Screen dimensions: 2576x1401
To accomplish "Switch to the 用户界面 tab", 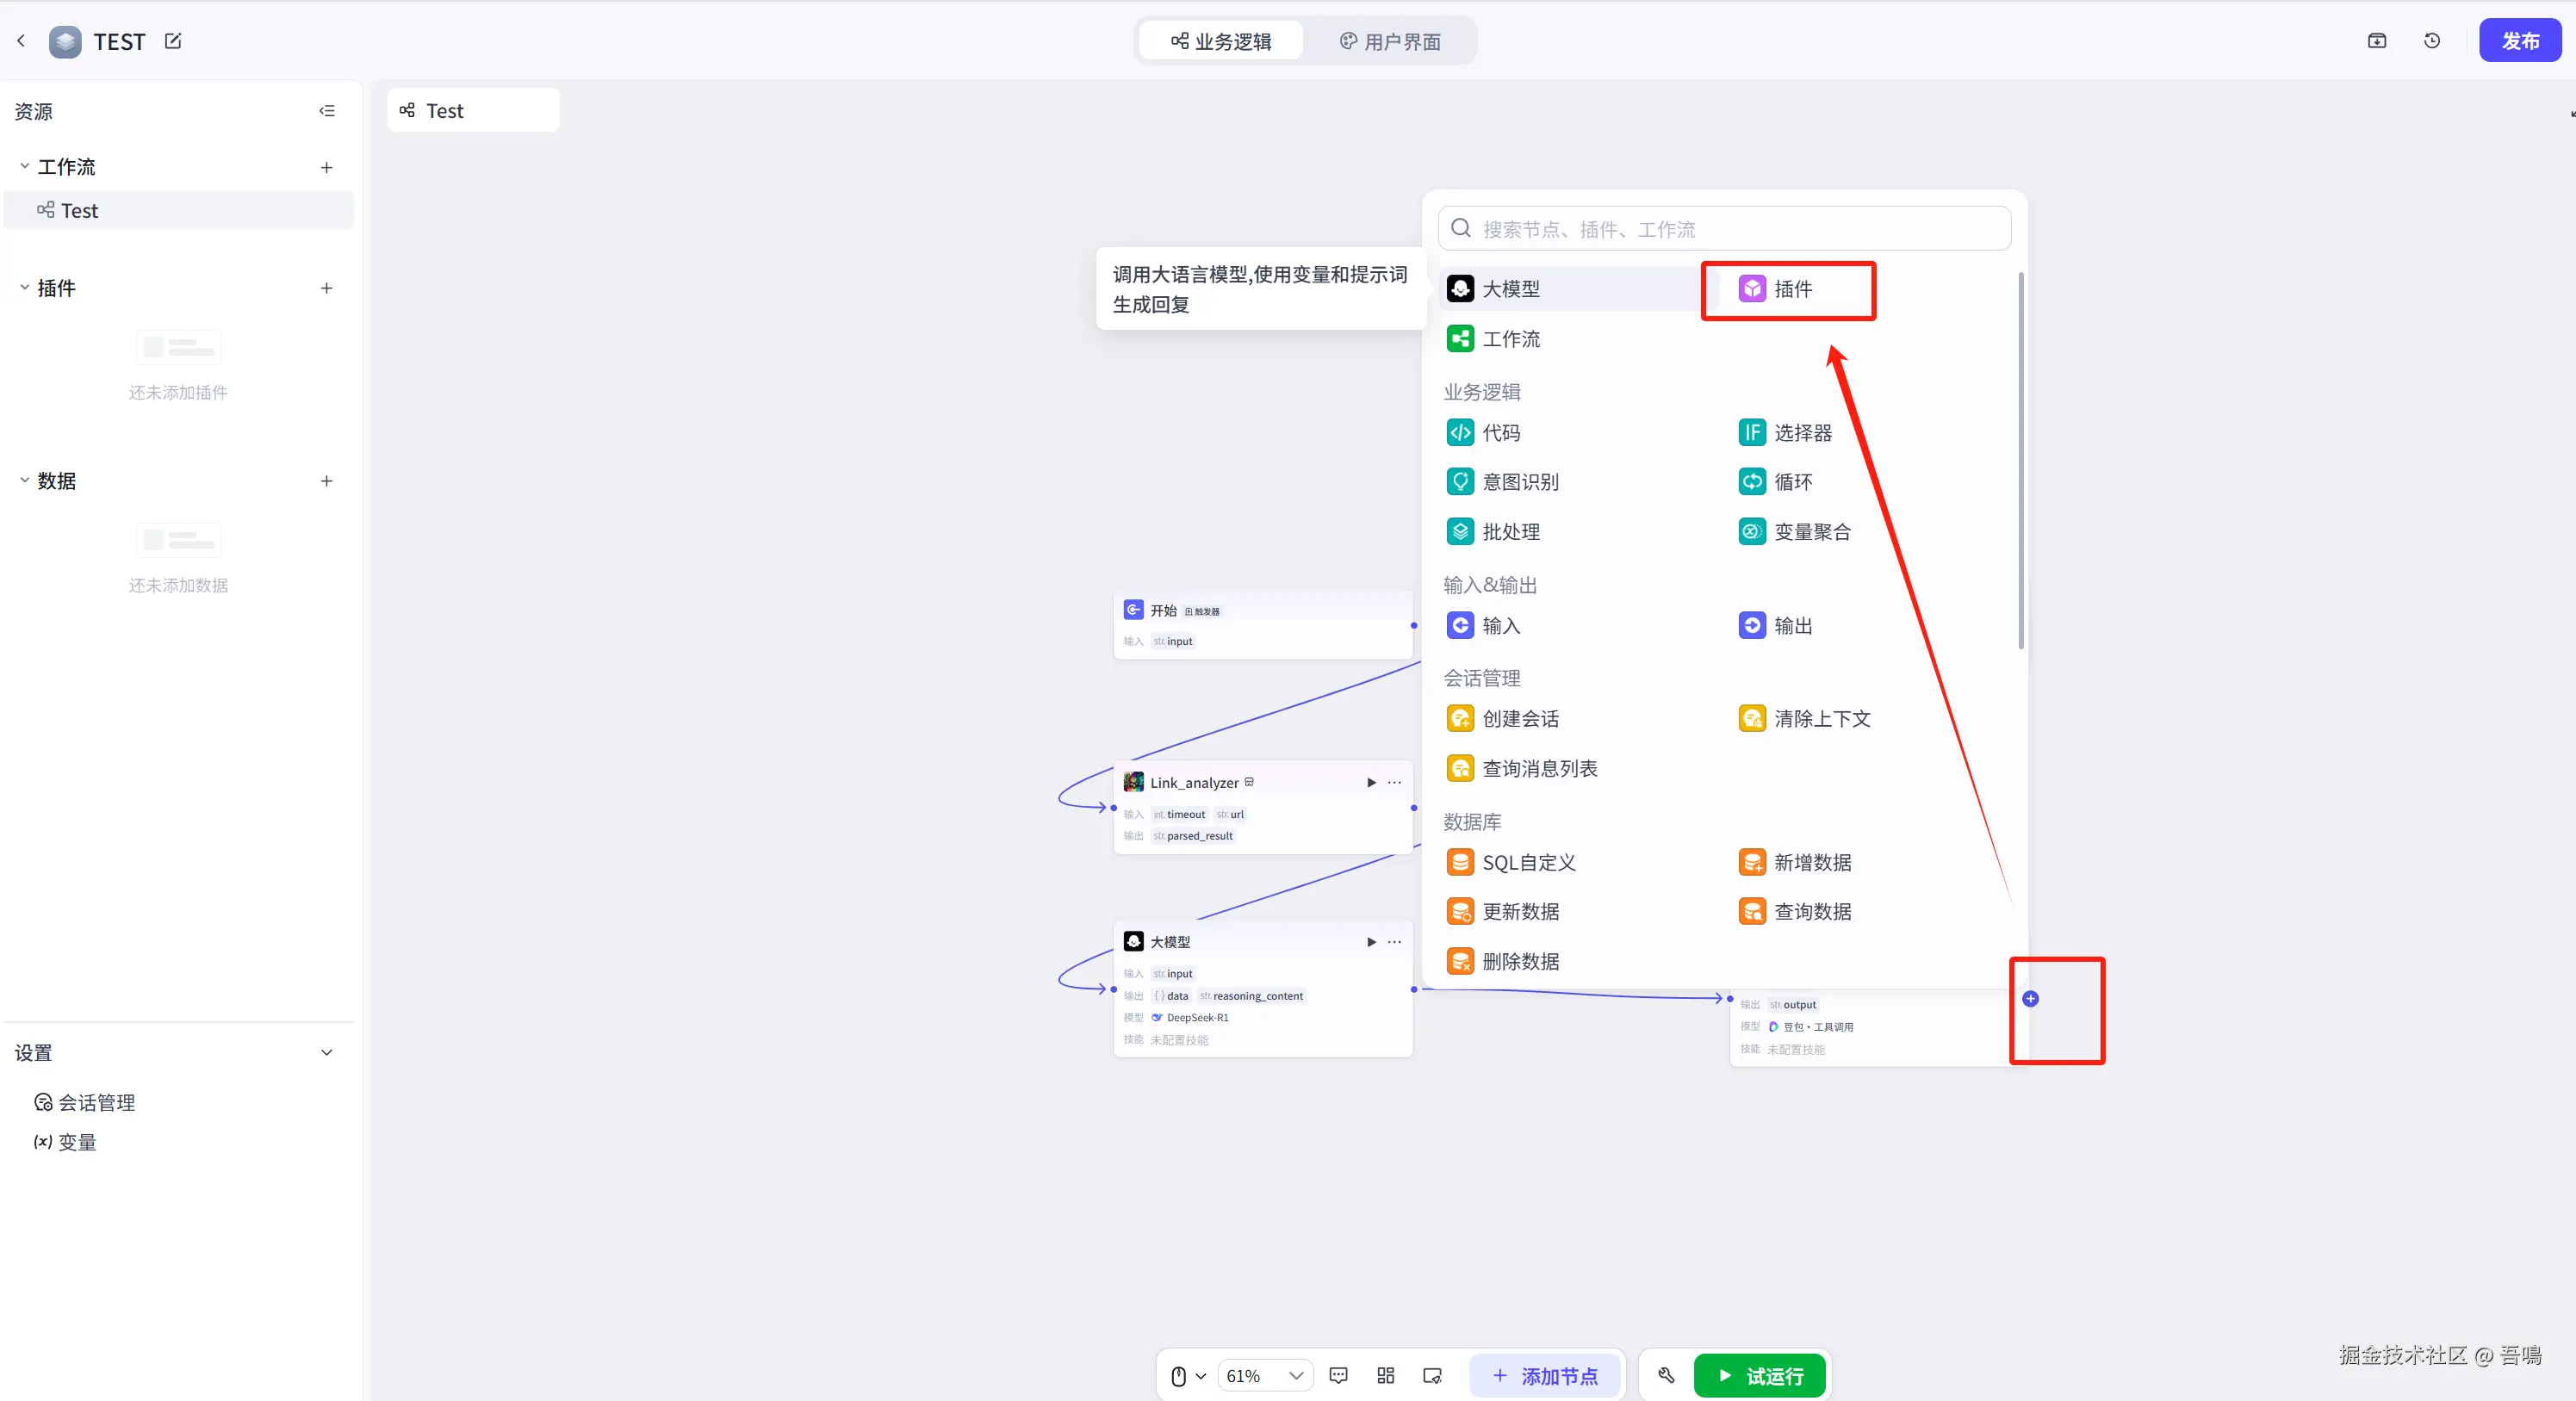I will click(1390, 42).
